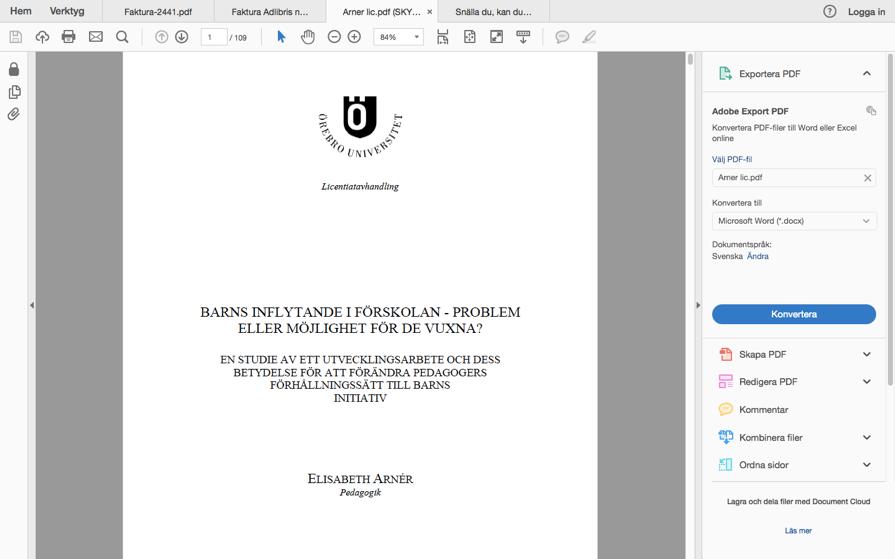Zoom in with plus button
The width and height of the screenshot is (895, 559).
(x=354, y=37)
